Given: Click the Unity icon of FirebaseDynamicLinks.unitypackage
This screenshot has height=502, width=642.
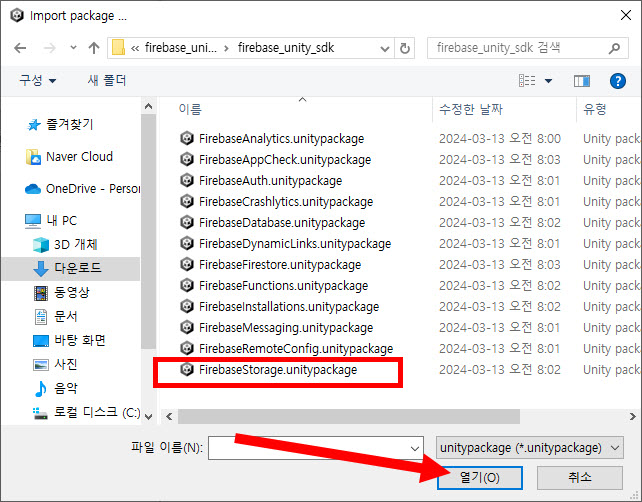Looking at the screenshot, I should [187, 243].
